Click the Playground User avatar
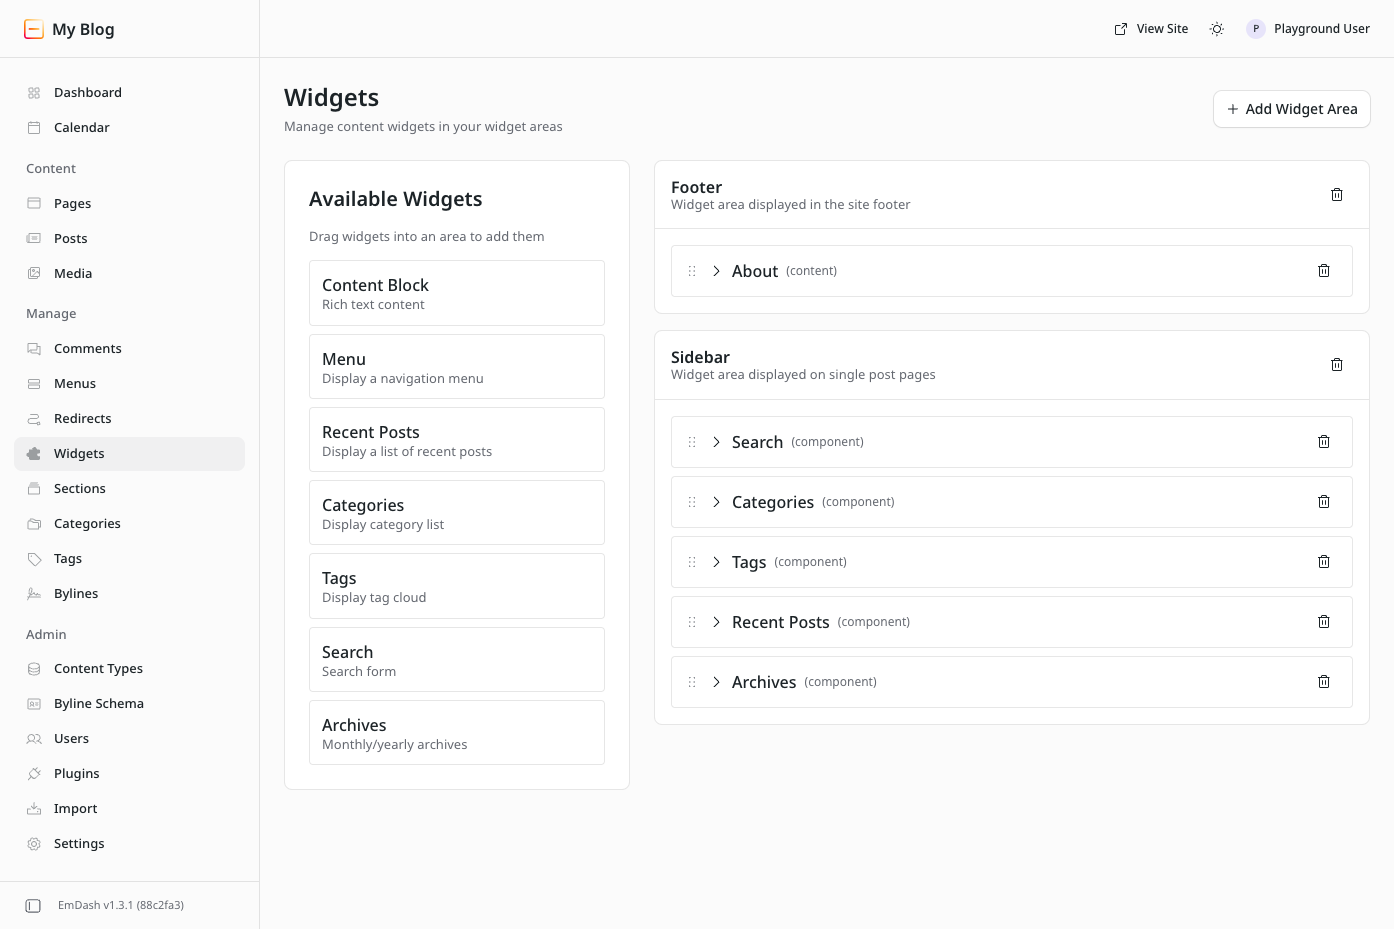This screenshot has height=929, width=1394. [x=1256, y=29]
